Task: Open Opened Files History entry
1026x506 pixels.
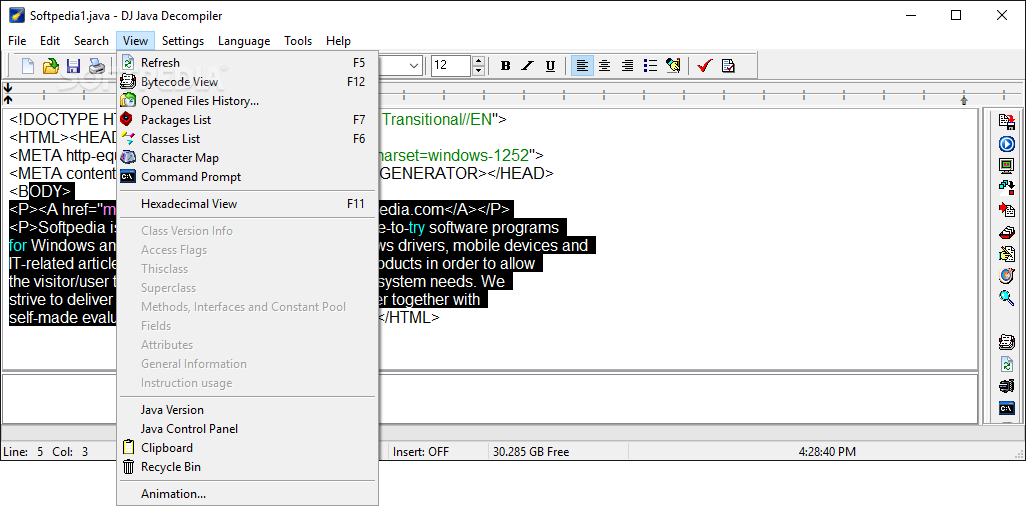Action: coord(247,101)
